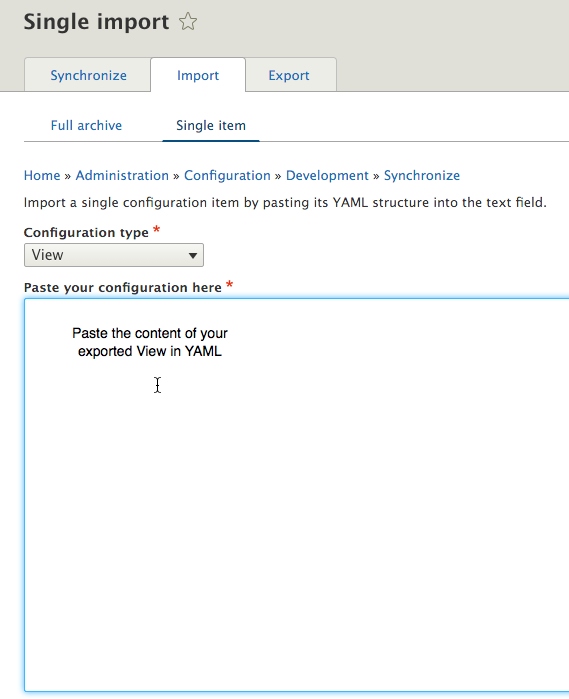Focus the Paste your configuration textarea
Viewport: 569px width, 699px height.
coord(297,495)
